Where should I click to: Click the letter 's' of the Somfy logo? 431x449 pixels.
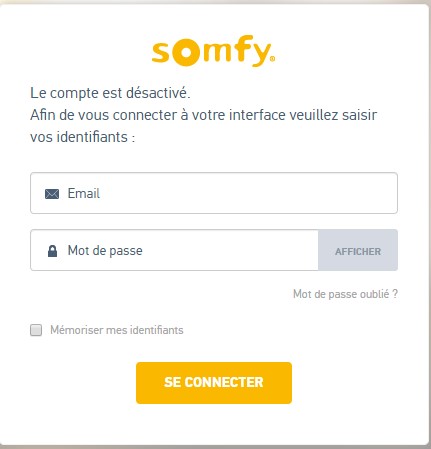tap(161, 53)
